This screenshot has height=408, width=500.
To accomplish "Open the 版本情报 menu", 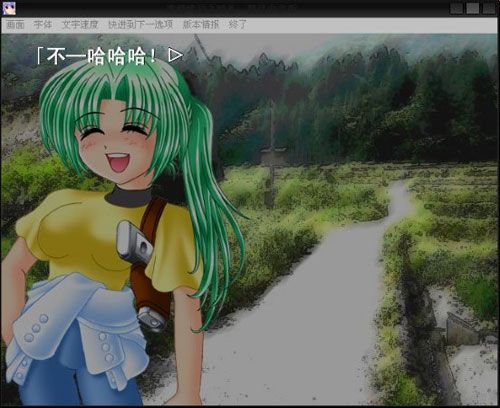I will coord(201,25).
